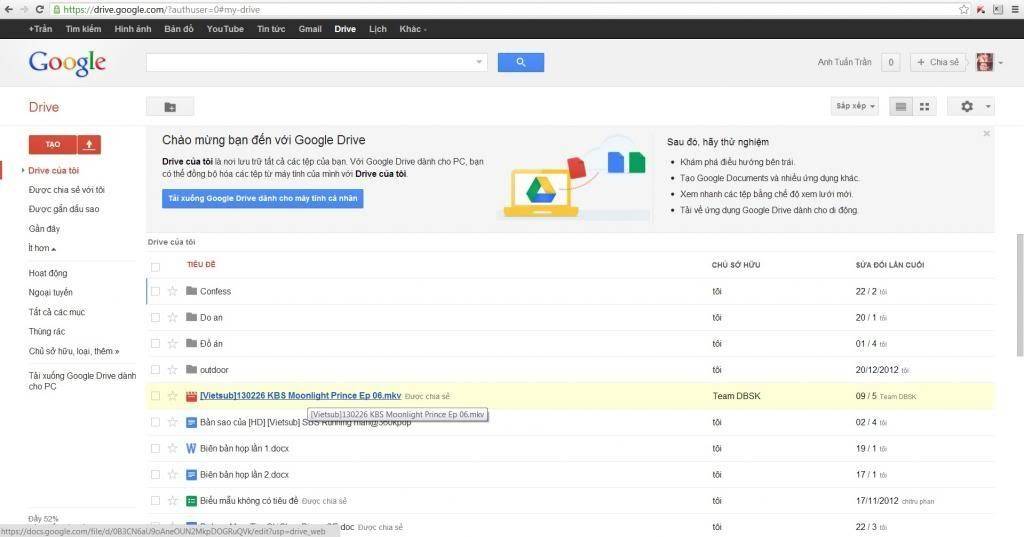Star the outdoor folder

172,370
